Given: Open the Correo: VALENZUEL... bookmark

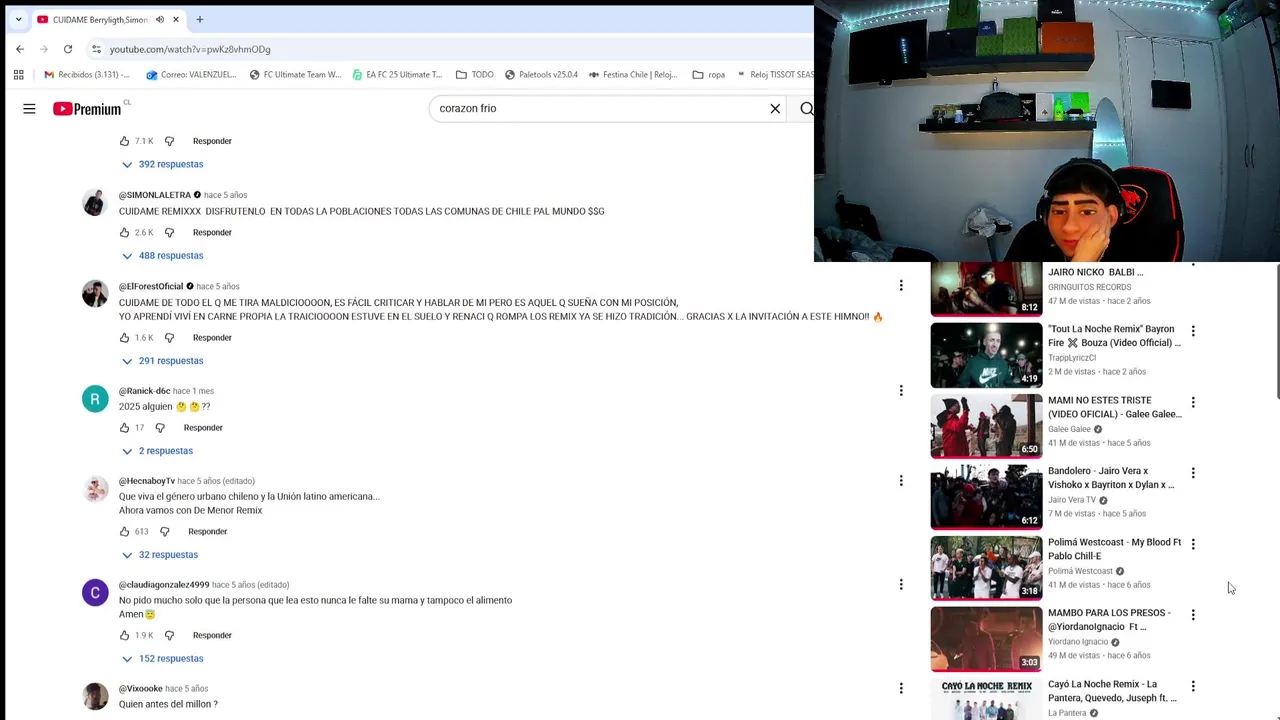Looking at the screenshot, I should 191,74.
